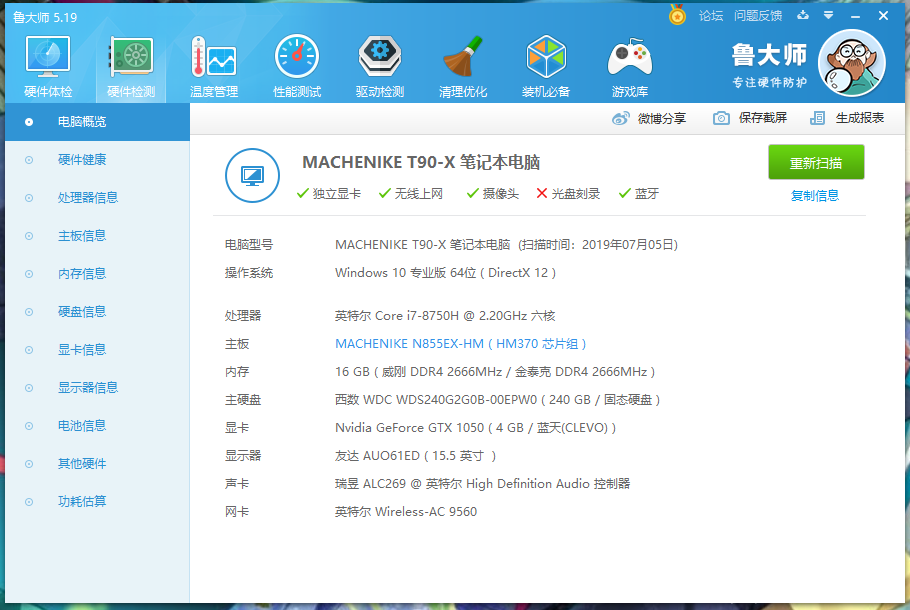
Task: Click display value 友达 AUO61ED
Action: (416, 456)
